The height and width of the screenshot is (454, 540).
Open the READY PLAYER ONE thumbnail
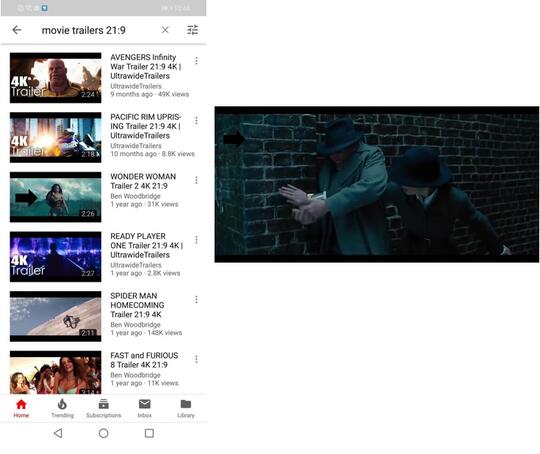[x=55, y=256]
